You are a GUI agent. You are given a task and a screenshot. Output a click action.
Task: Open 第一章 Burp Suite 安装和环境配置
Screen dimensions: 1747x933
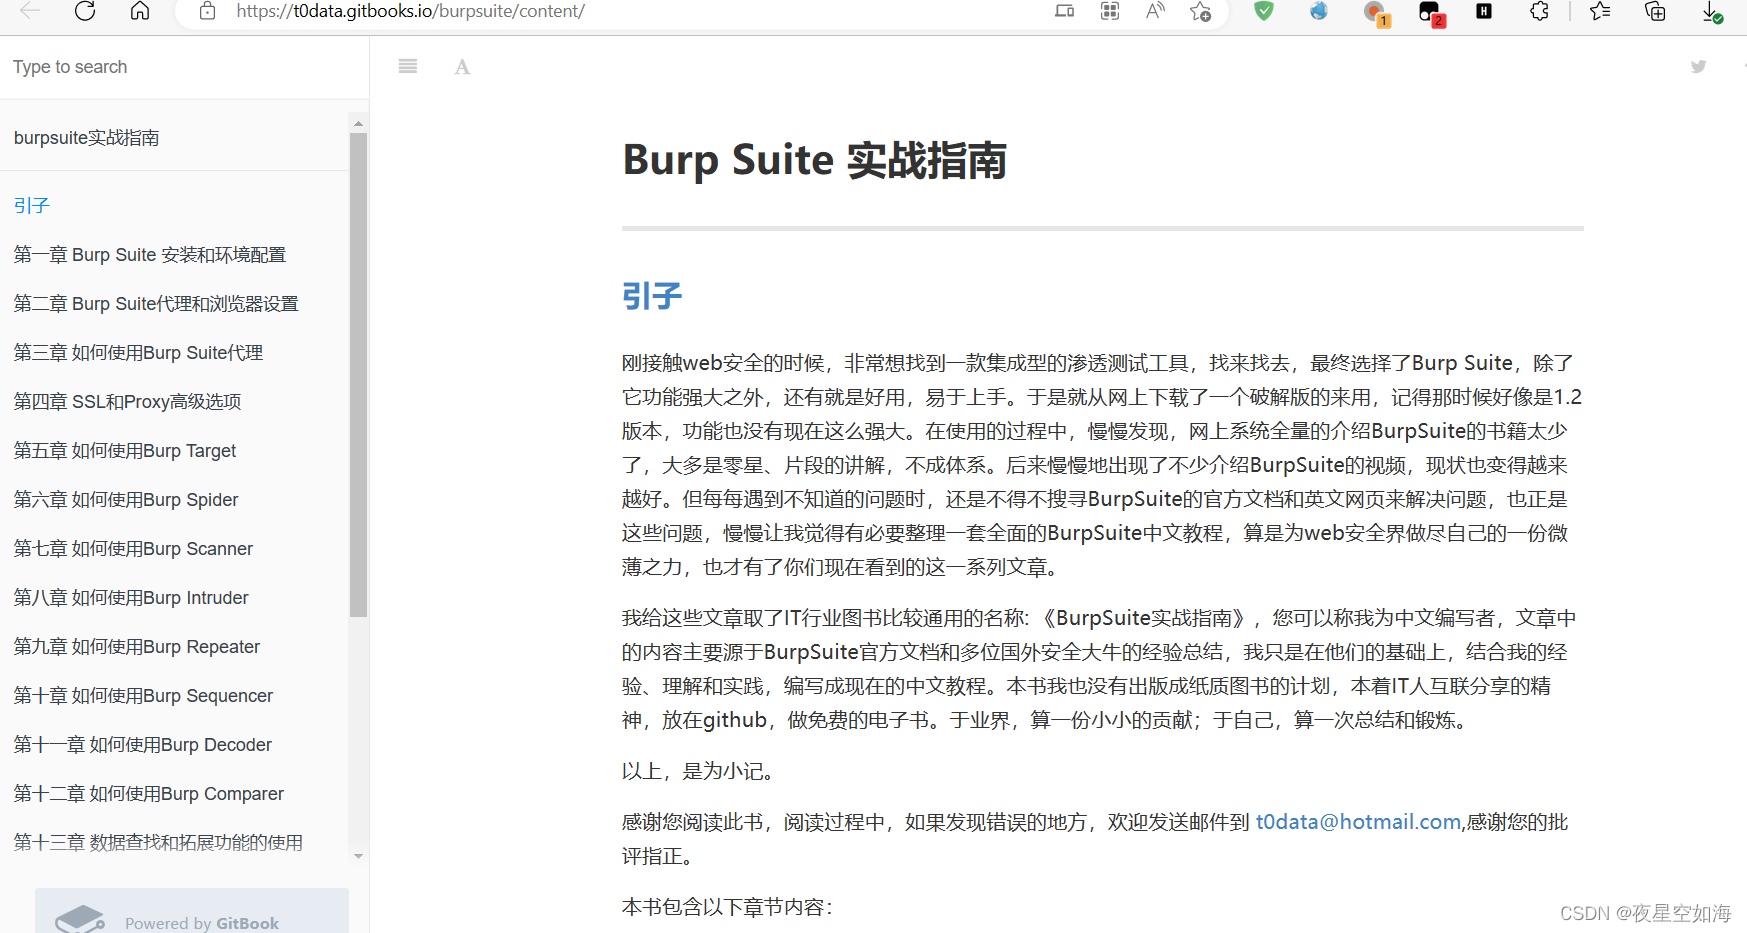pos(150,255)
